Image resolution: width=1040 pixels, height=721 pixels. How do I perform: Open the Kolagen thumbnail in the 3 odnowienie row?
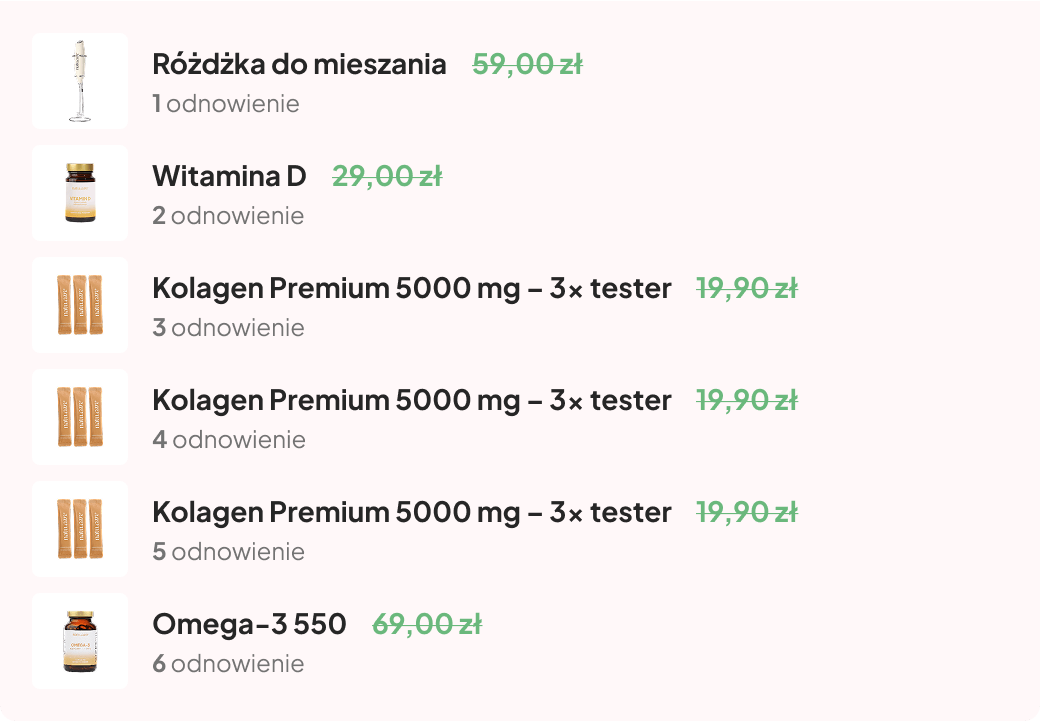coord(80,305)
